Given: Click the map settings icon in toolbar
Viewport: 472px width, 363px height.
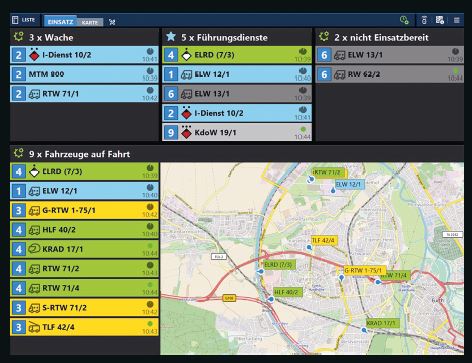Looking at the screenshot, I should point(440,20).
